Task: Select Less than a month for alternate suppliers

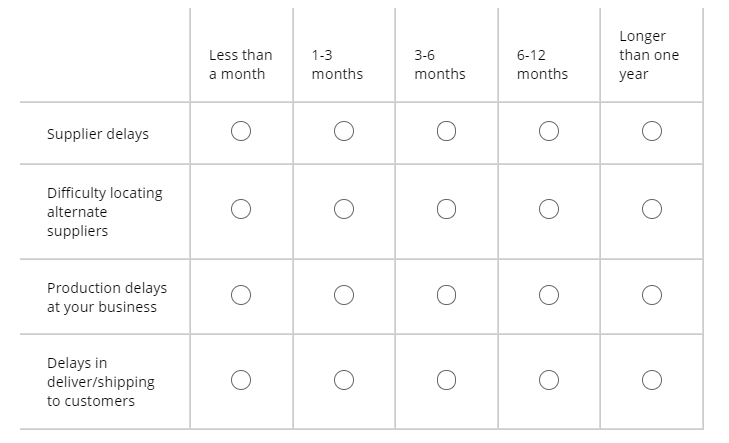Action: [241, 209]
